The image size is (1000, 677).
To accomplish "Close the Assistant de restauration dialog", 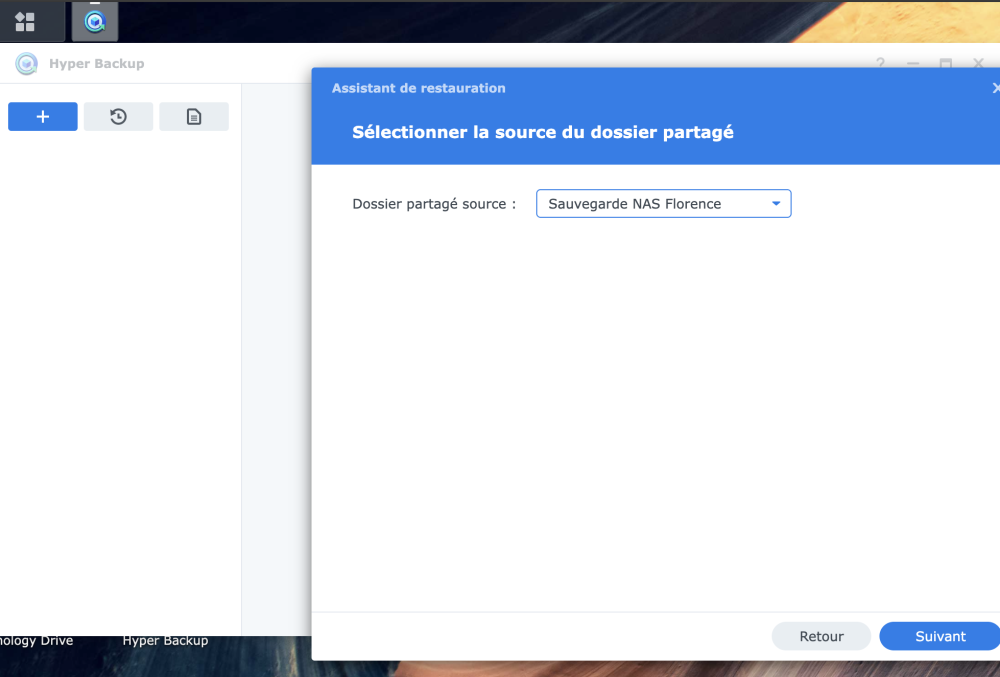I will 996,88.
